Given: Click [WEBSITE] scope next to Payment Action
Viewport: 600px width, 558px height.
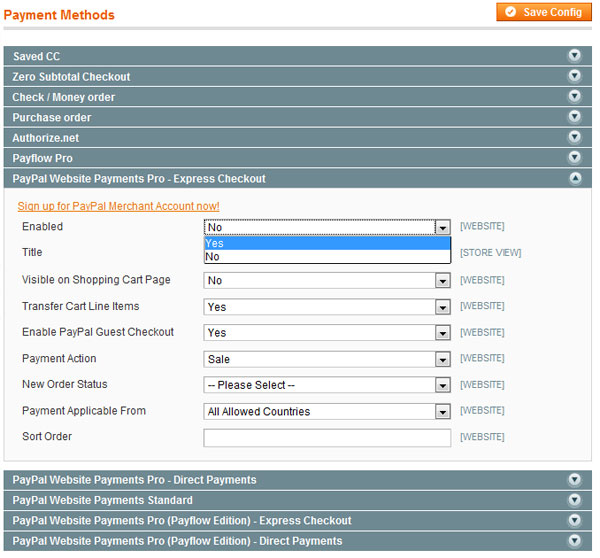Looking at the screenshot, I should tap(482, 358).
